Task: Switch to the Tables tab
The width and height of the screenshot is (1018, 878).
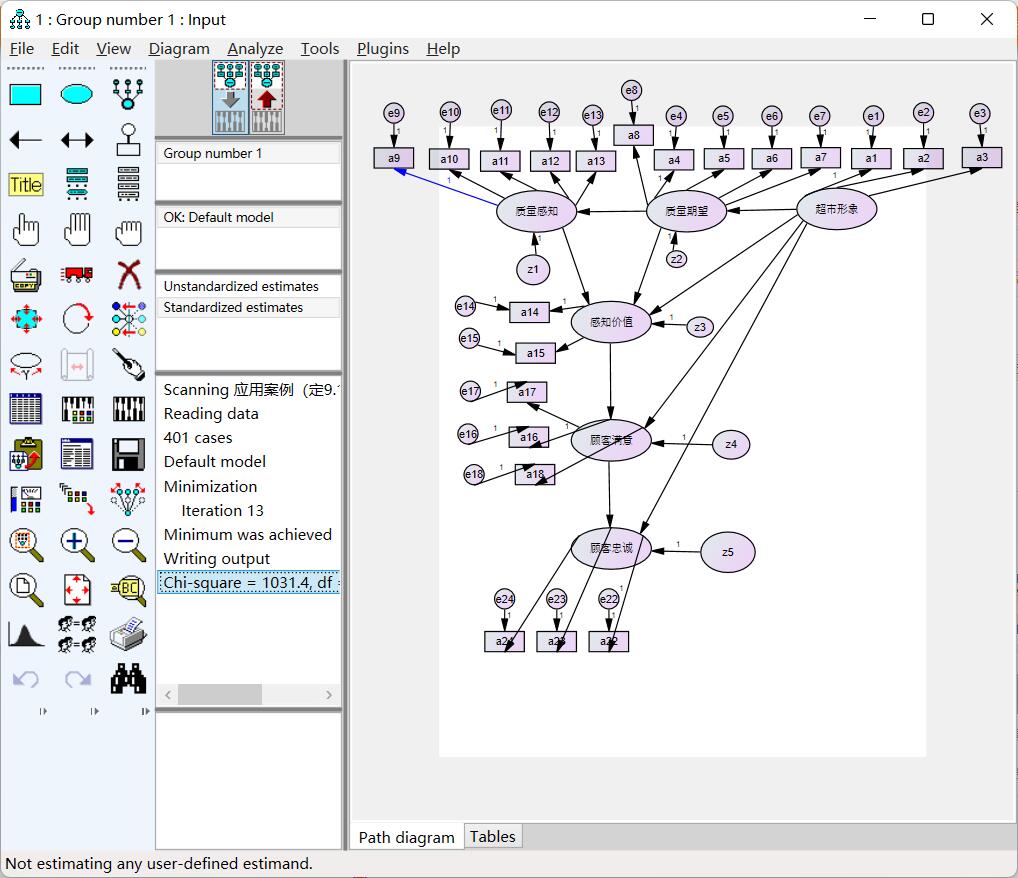Action: [x=493, y=837]
